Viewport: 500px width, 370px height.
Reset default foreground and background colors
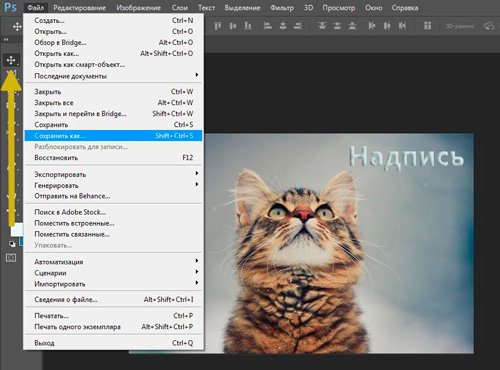click(x=12, y=244)
